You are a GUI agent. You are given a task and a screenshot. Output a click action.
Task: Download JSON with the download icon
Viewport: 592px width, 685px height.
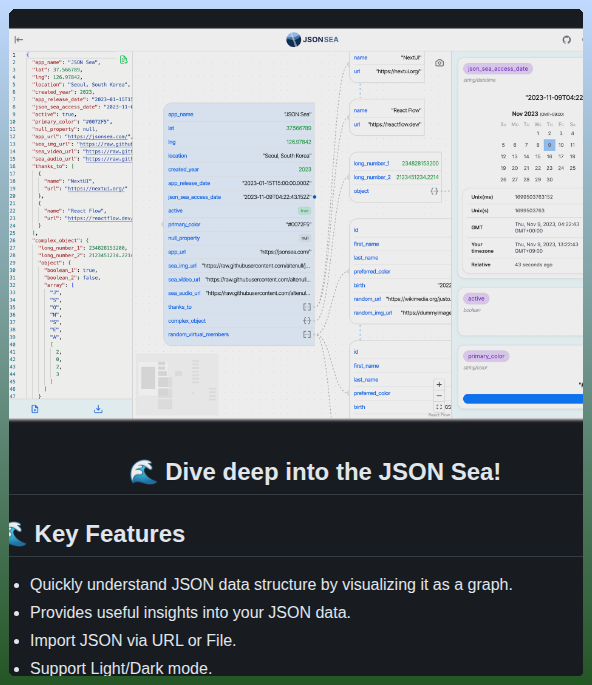coord(98,409)
